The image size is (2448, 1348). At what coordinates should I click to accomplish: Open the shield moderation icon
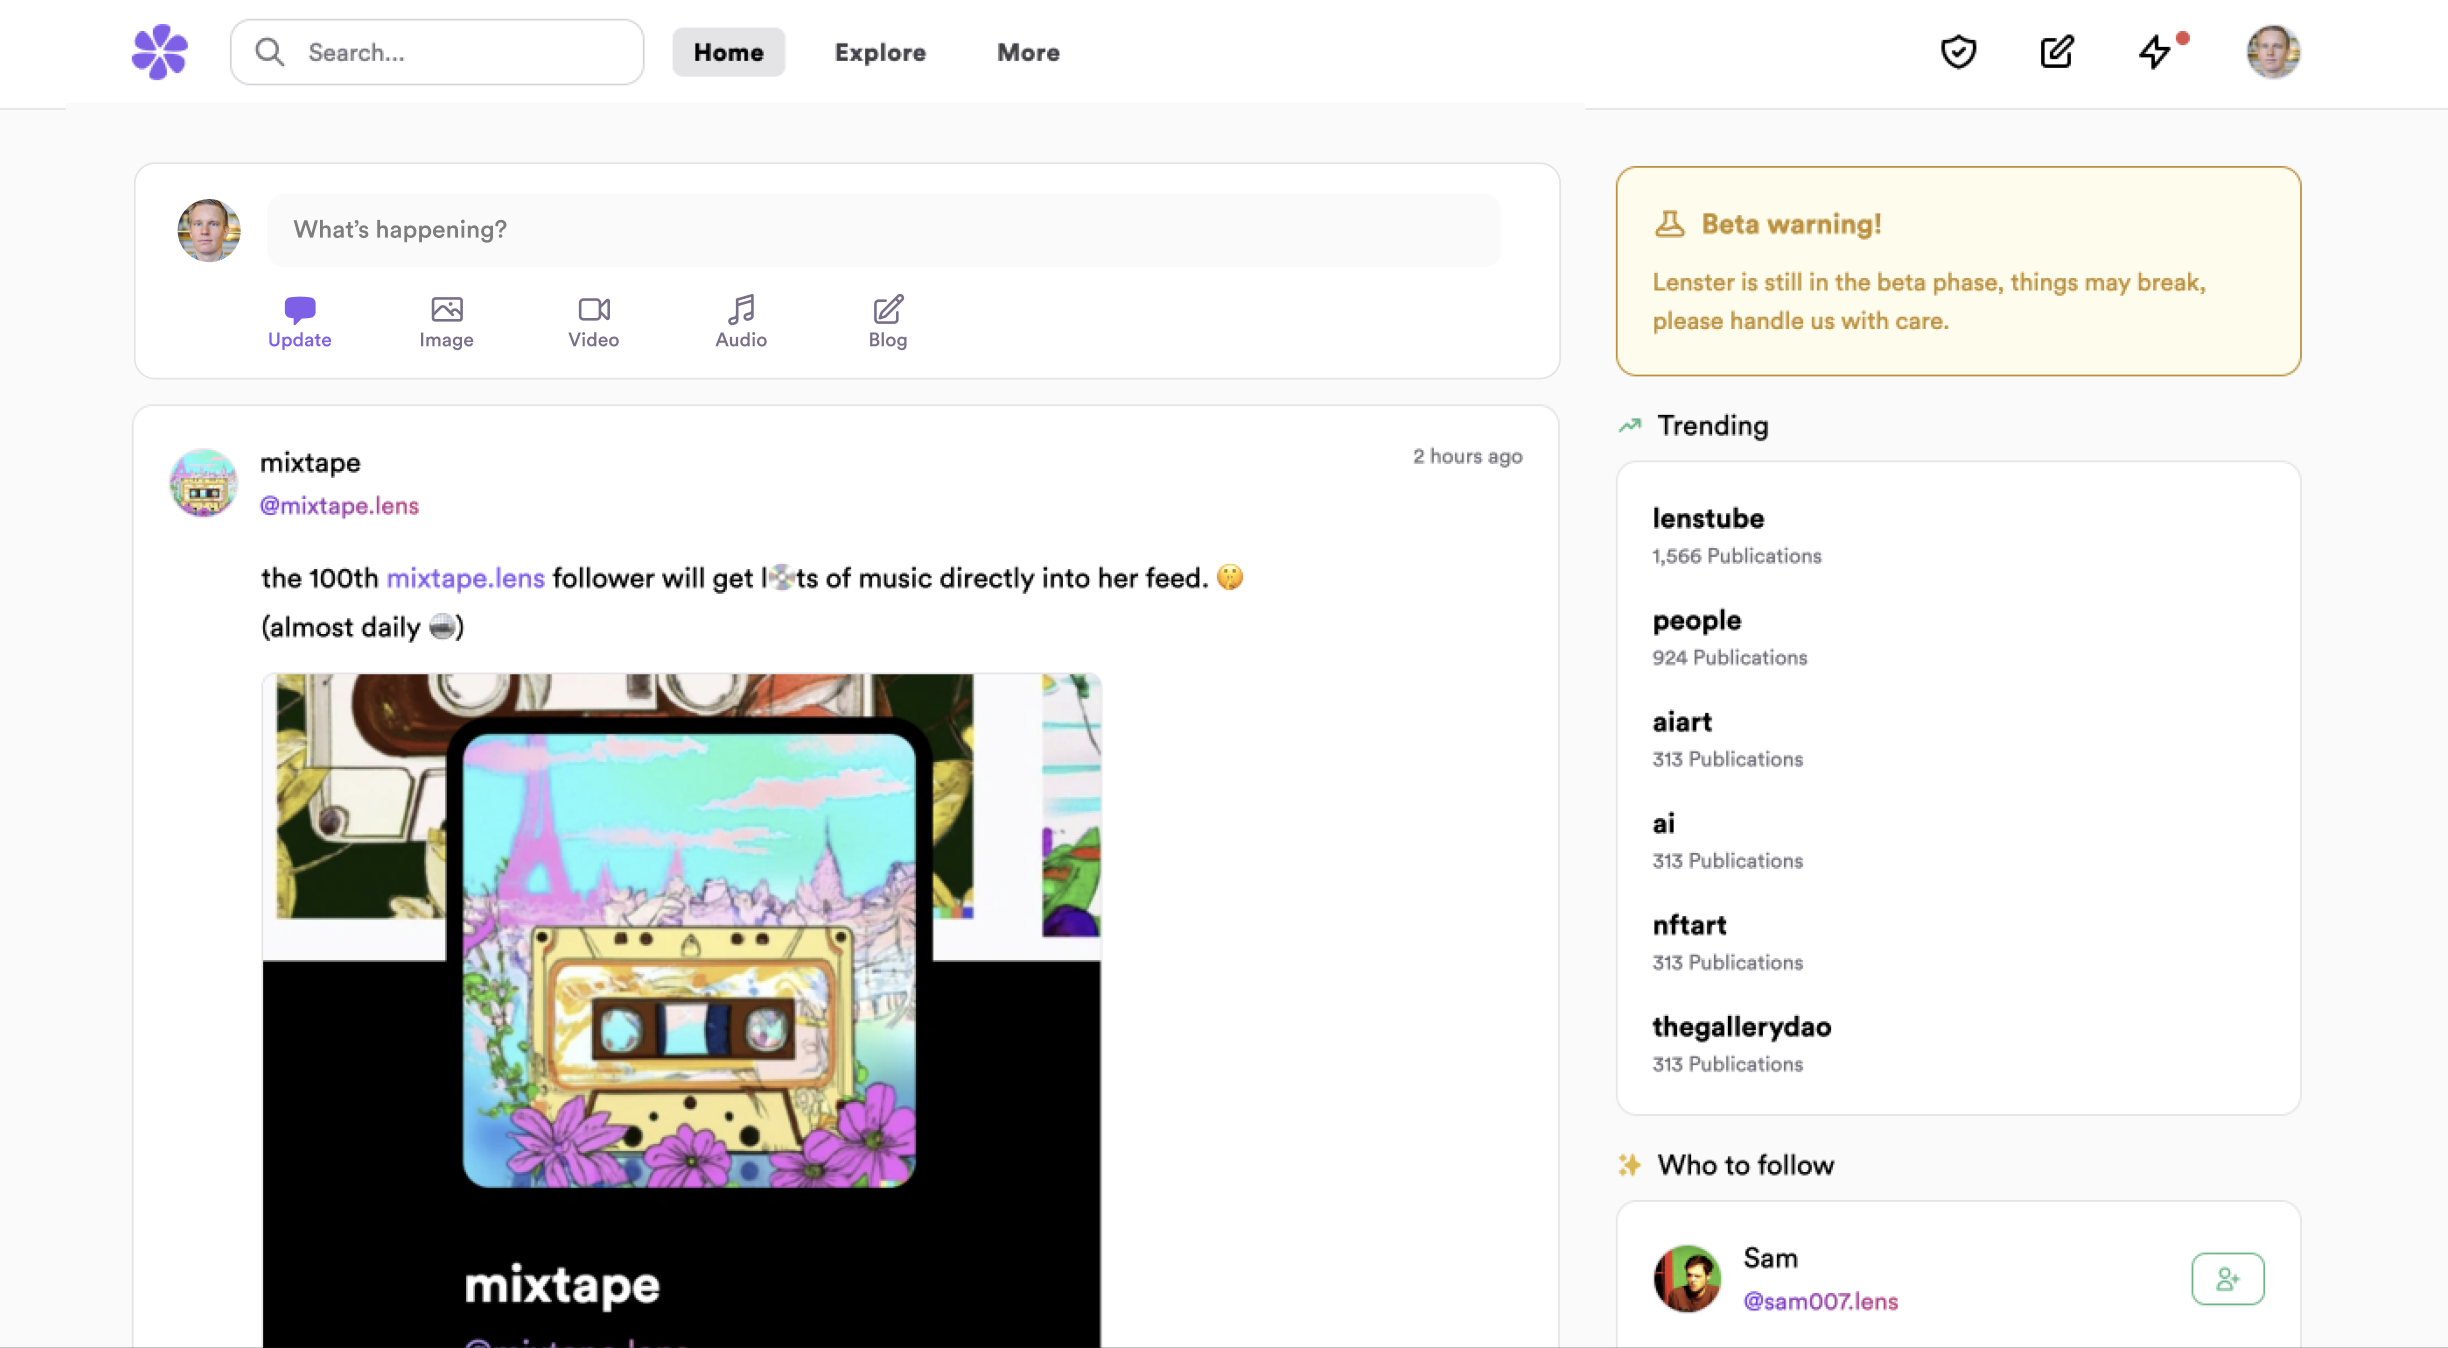1958,52
